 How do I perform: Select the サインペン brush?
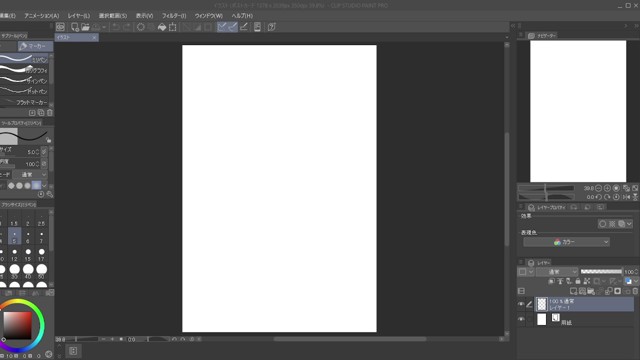click(24, 80)
